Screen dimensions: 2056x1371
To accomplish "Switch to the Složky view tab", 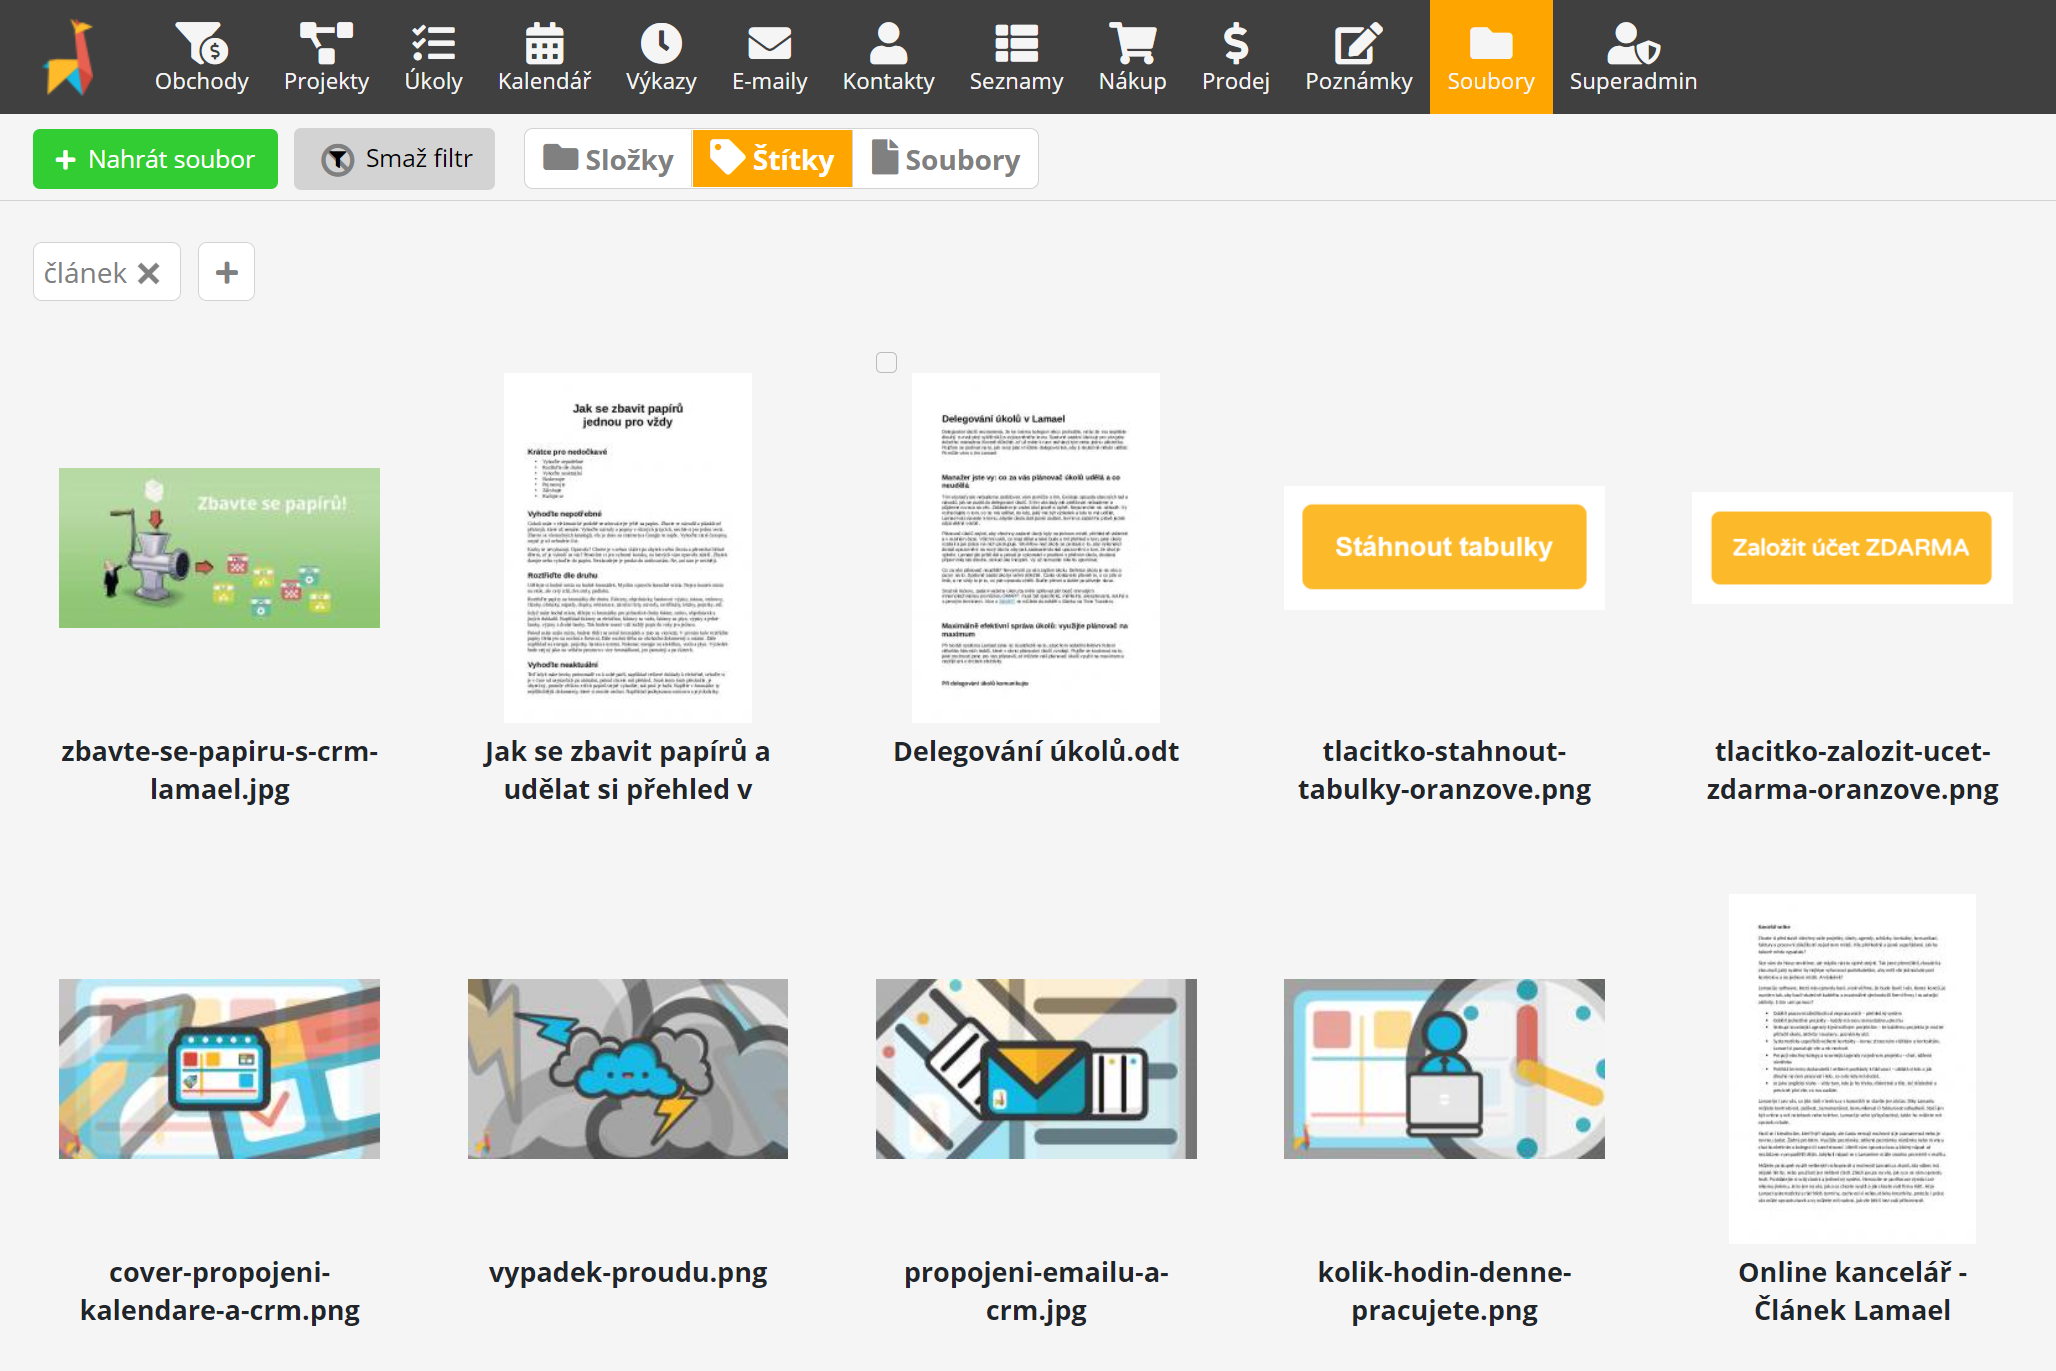I will [608, 159].
